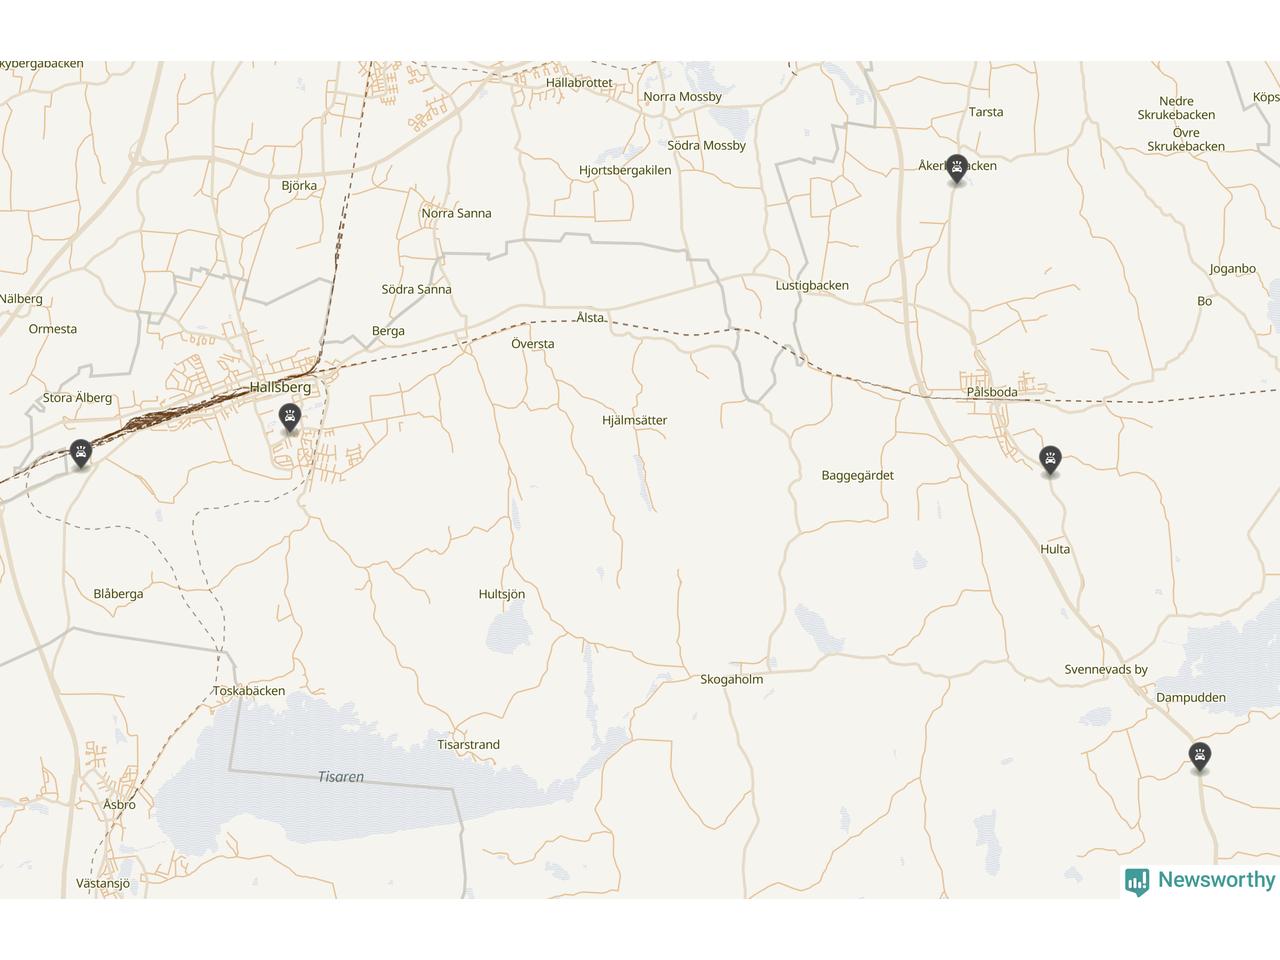Click the Pålsboda place label
Image resolution: width=1280 pixels, height=960 pixels.
point(992,392)
